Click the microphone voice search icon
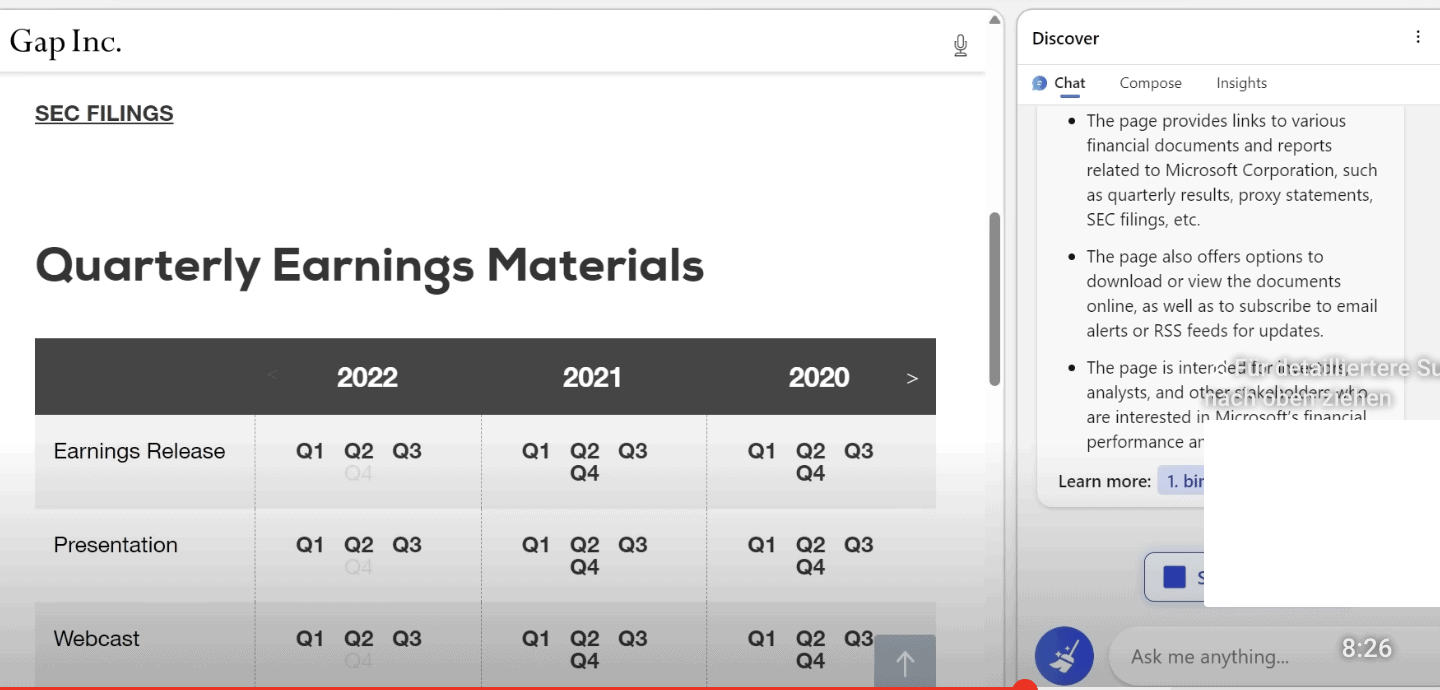The width and height of the screenshot is (1440, 690). tap(960, 45)
